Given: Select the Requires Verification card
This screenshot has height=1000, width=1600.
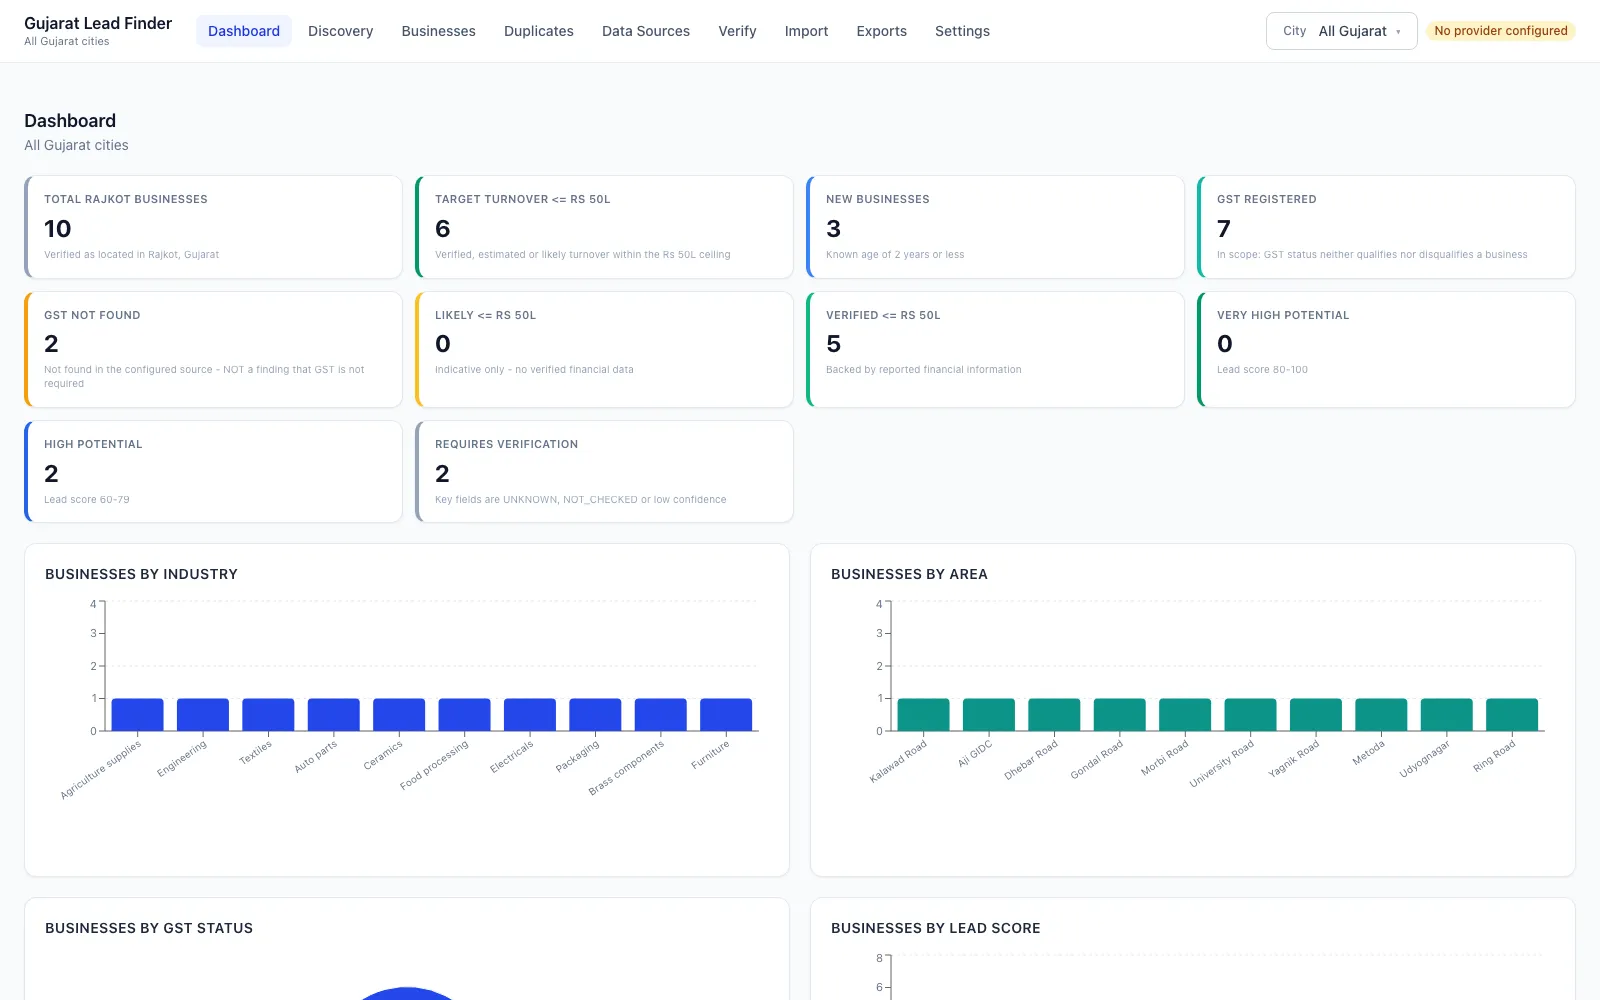Looking at the screenshot, I should click(x=604, y=471).
